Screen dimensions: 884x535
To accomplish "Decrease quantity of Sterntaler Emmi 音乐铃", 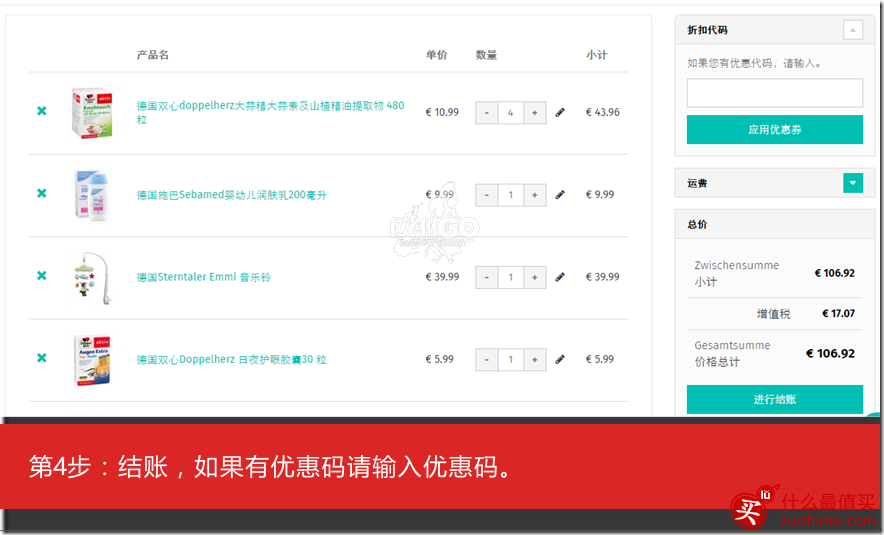I will tap(487, 277).
